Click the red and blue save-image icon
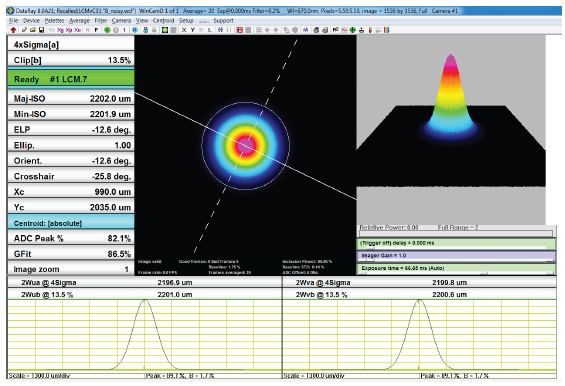This screenshot has width=565, height=386. (x=240, y=30)
